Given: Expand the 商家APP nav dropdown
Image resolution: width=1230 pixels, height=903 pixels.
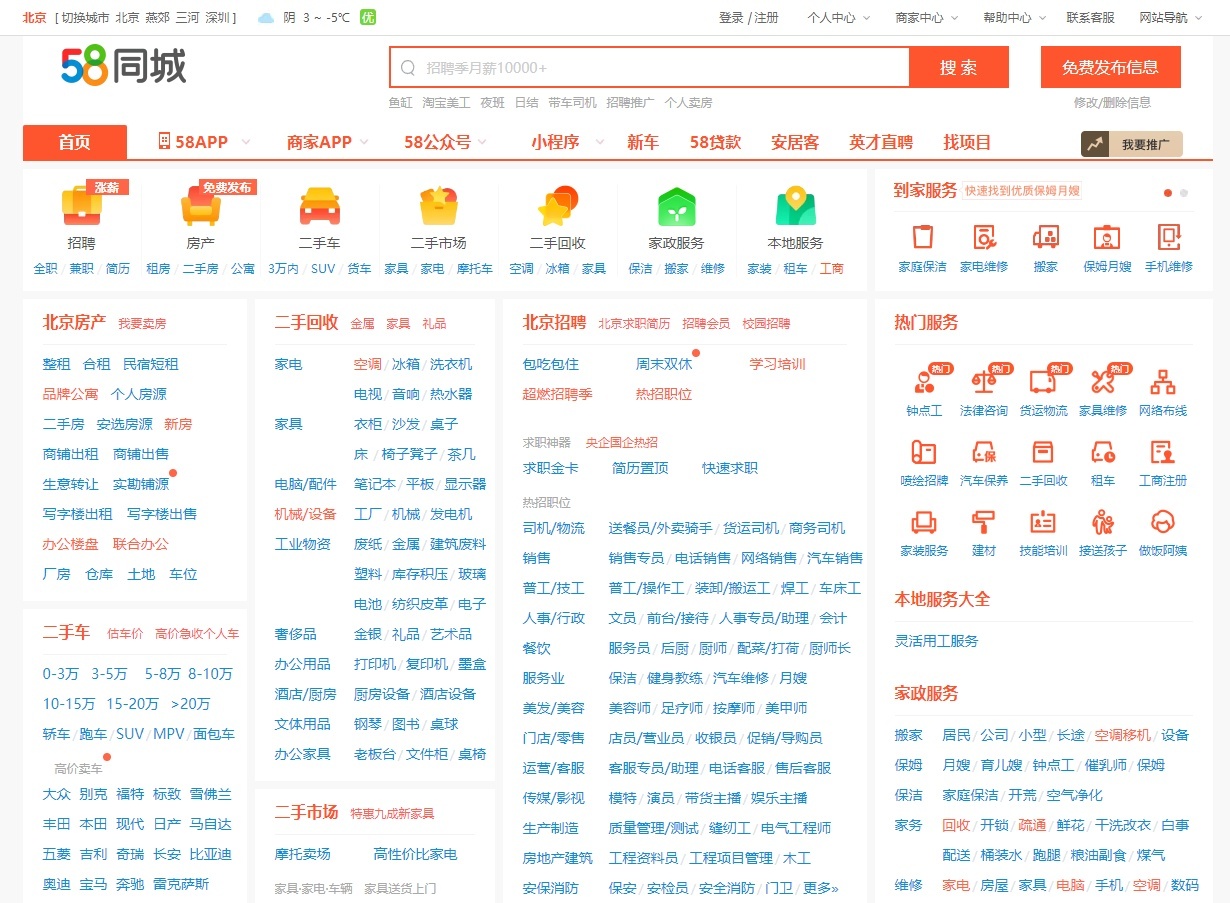Looking at the screenshot, I should [328, 142].
